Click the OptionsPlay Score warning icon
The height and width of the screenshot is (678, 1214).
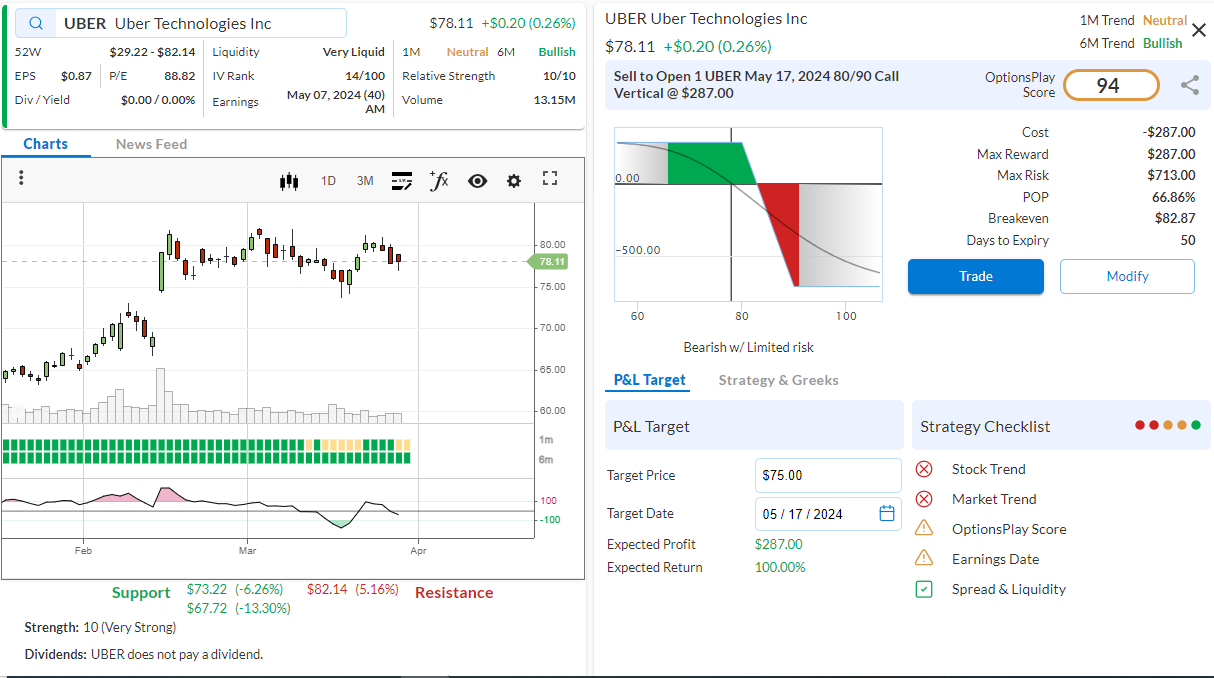(924, 528)
